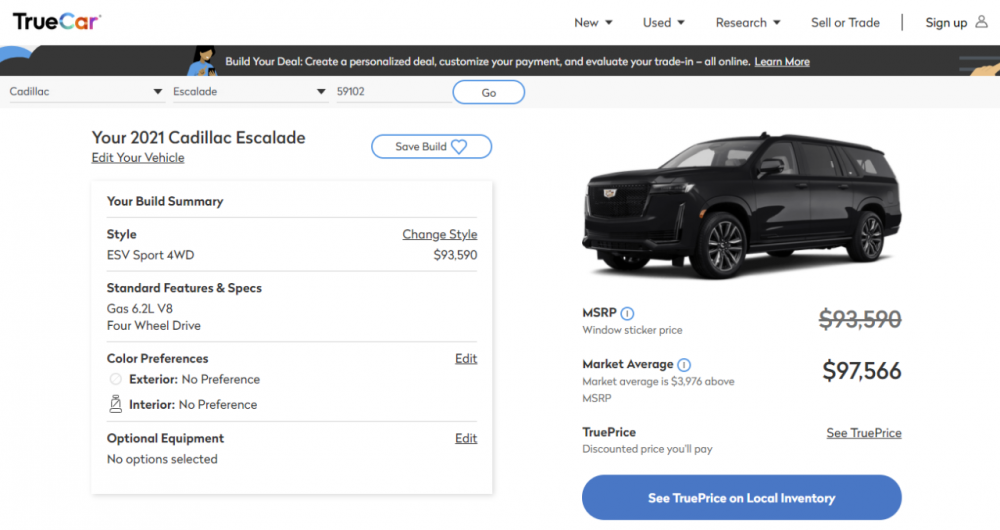The height and width of the screenshot is (530, 1000).
Task: Click the exterior color circle swatch
Action: tap(116, 379)
